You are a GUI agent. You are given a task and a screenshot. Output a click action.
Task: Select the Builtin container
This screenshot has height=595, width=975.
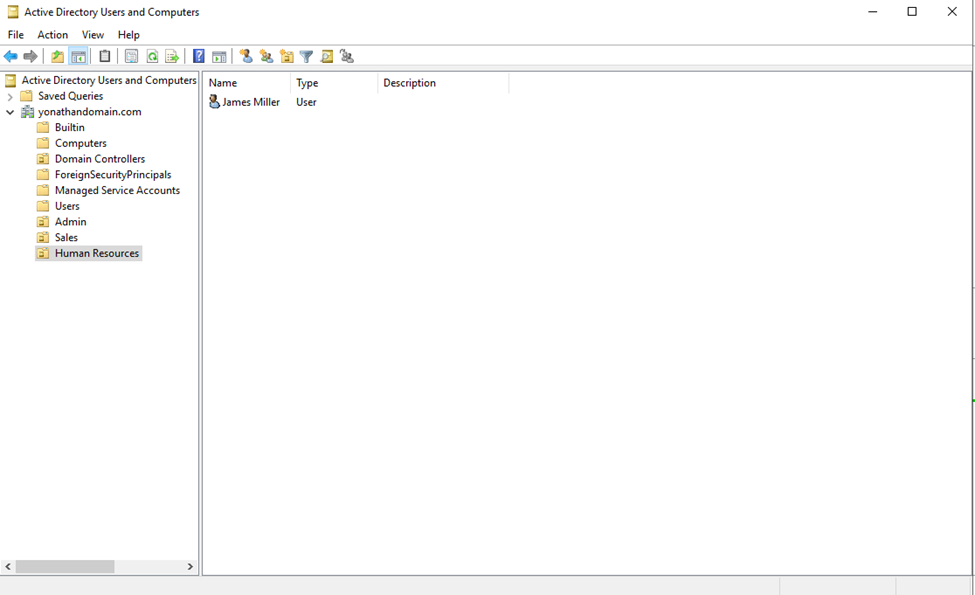70,127
